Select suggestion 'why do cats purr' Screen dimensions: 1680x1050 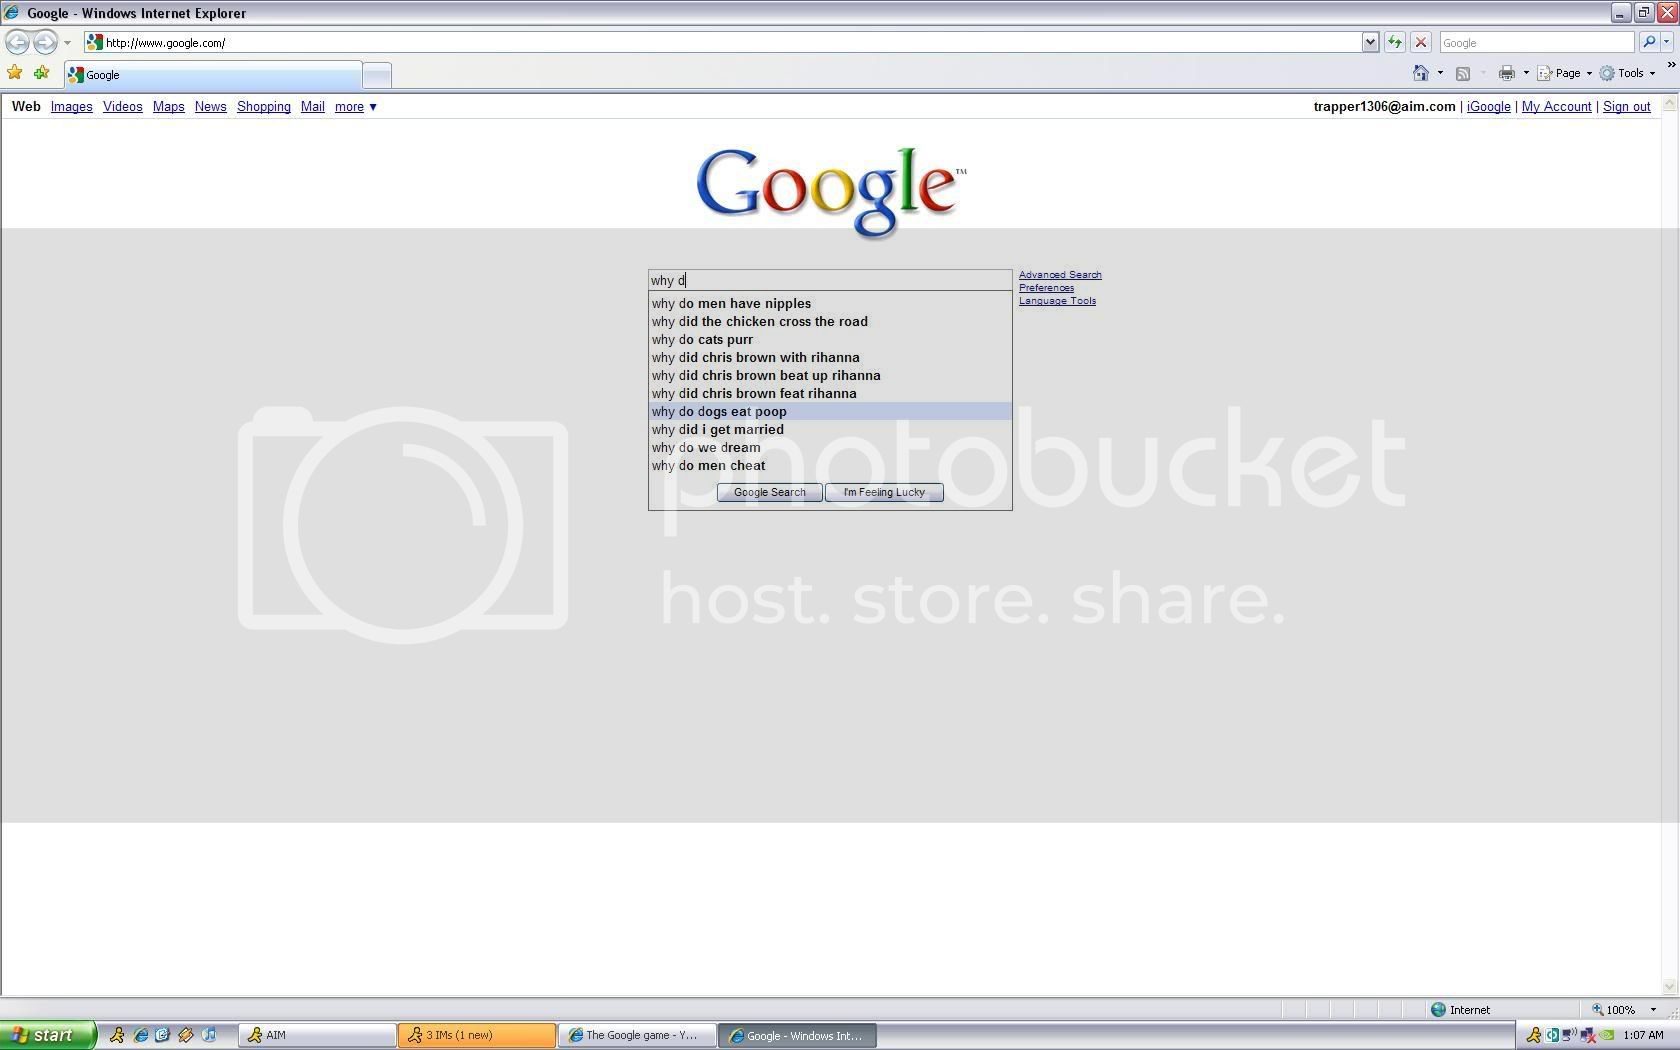tap(830, 340)
